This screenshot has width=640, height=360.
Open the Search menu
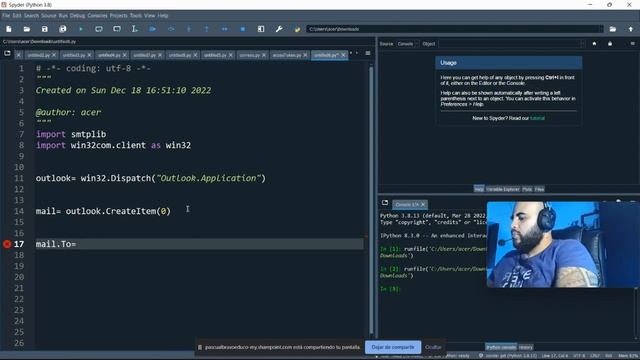coord(31,16)
